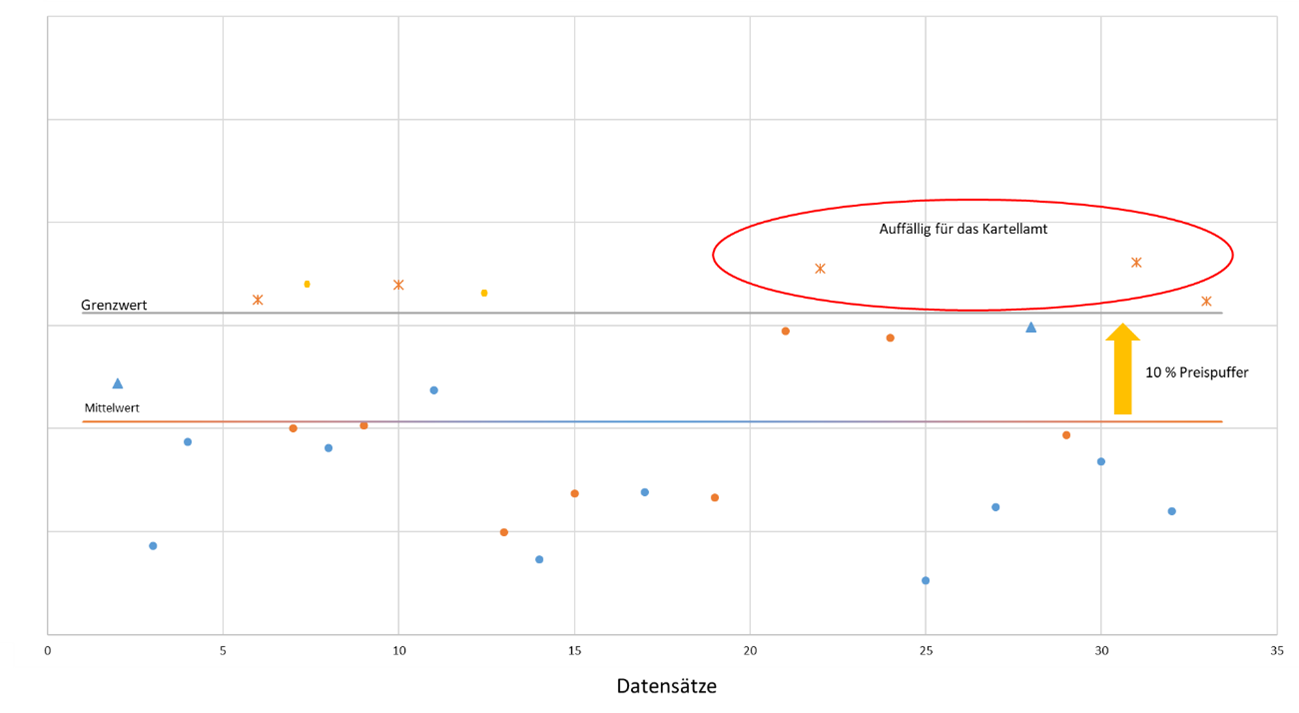Click the orange asterisk marker at x=10
1299x713 pixels.
point(398,285)
